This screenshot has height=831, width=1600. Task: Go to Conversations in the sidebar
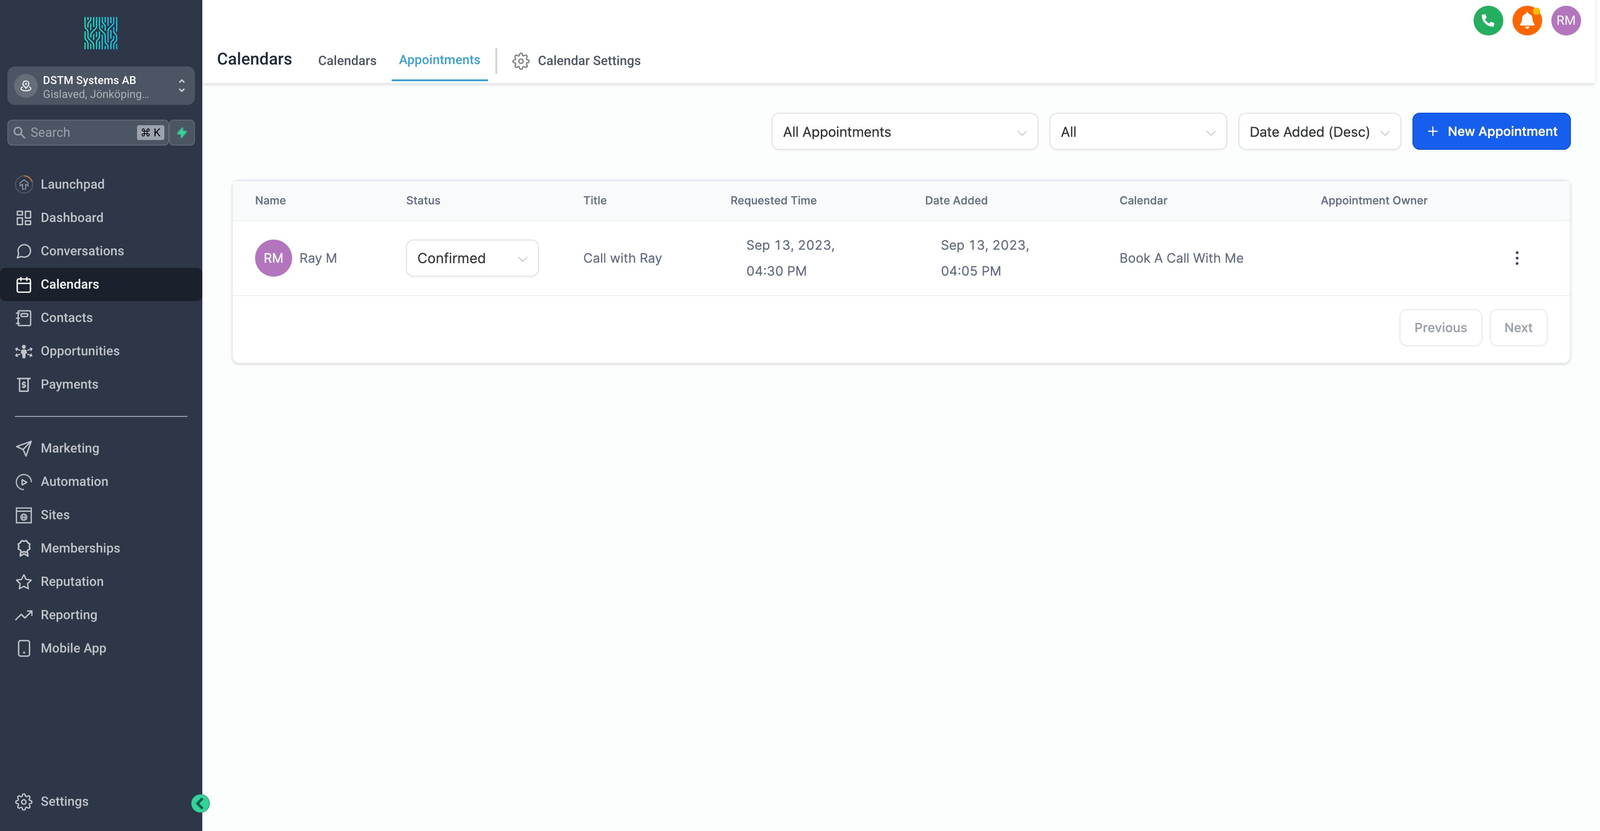(82, 251)
